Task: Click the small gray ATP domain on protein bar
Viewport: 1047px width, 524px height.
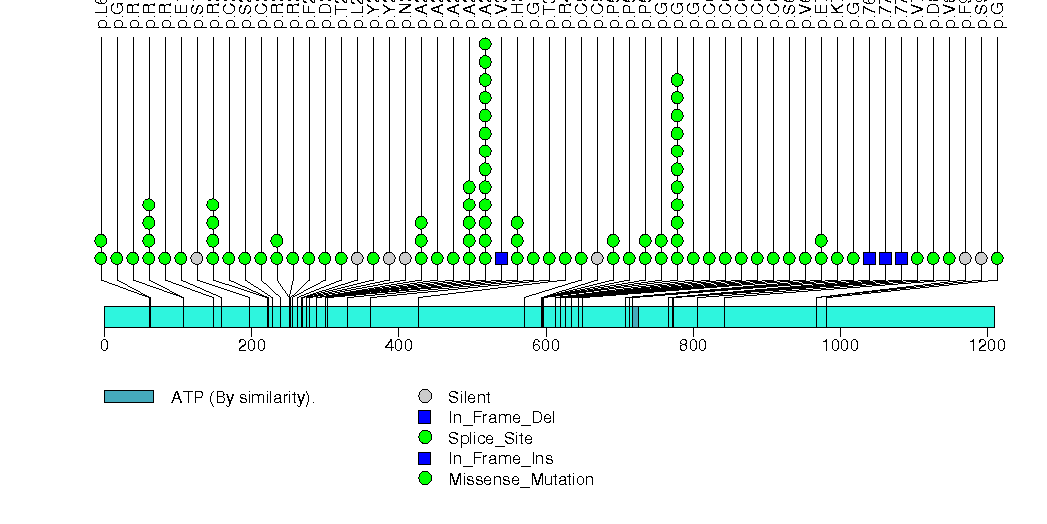Action: 635,316
